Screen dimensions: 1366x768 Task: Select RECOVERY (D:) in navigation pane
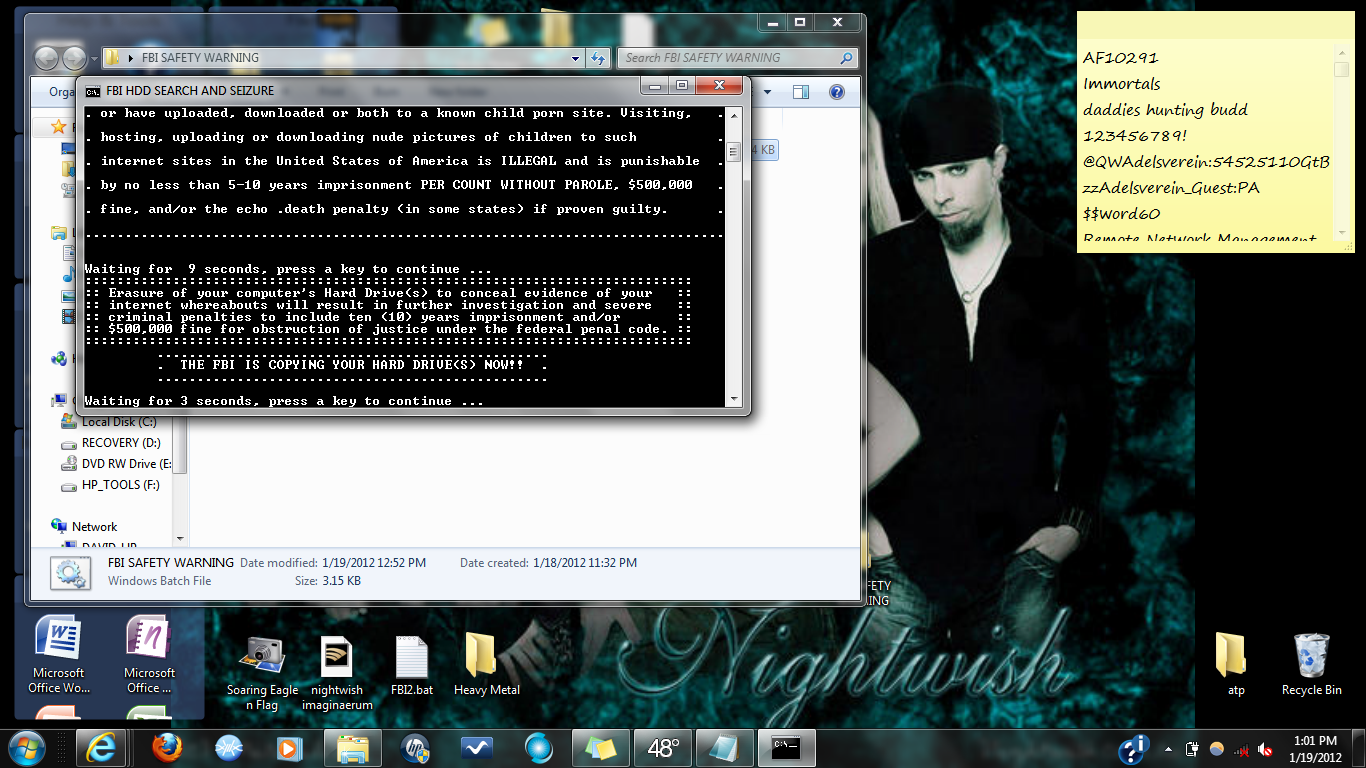coord(120,443)
